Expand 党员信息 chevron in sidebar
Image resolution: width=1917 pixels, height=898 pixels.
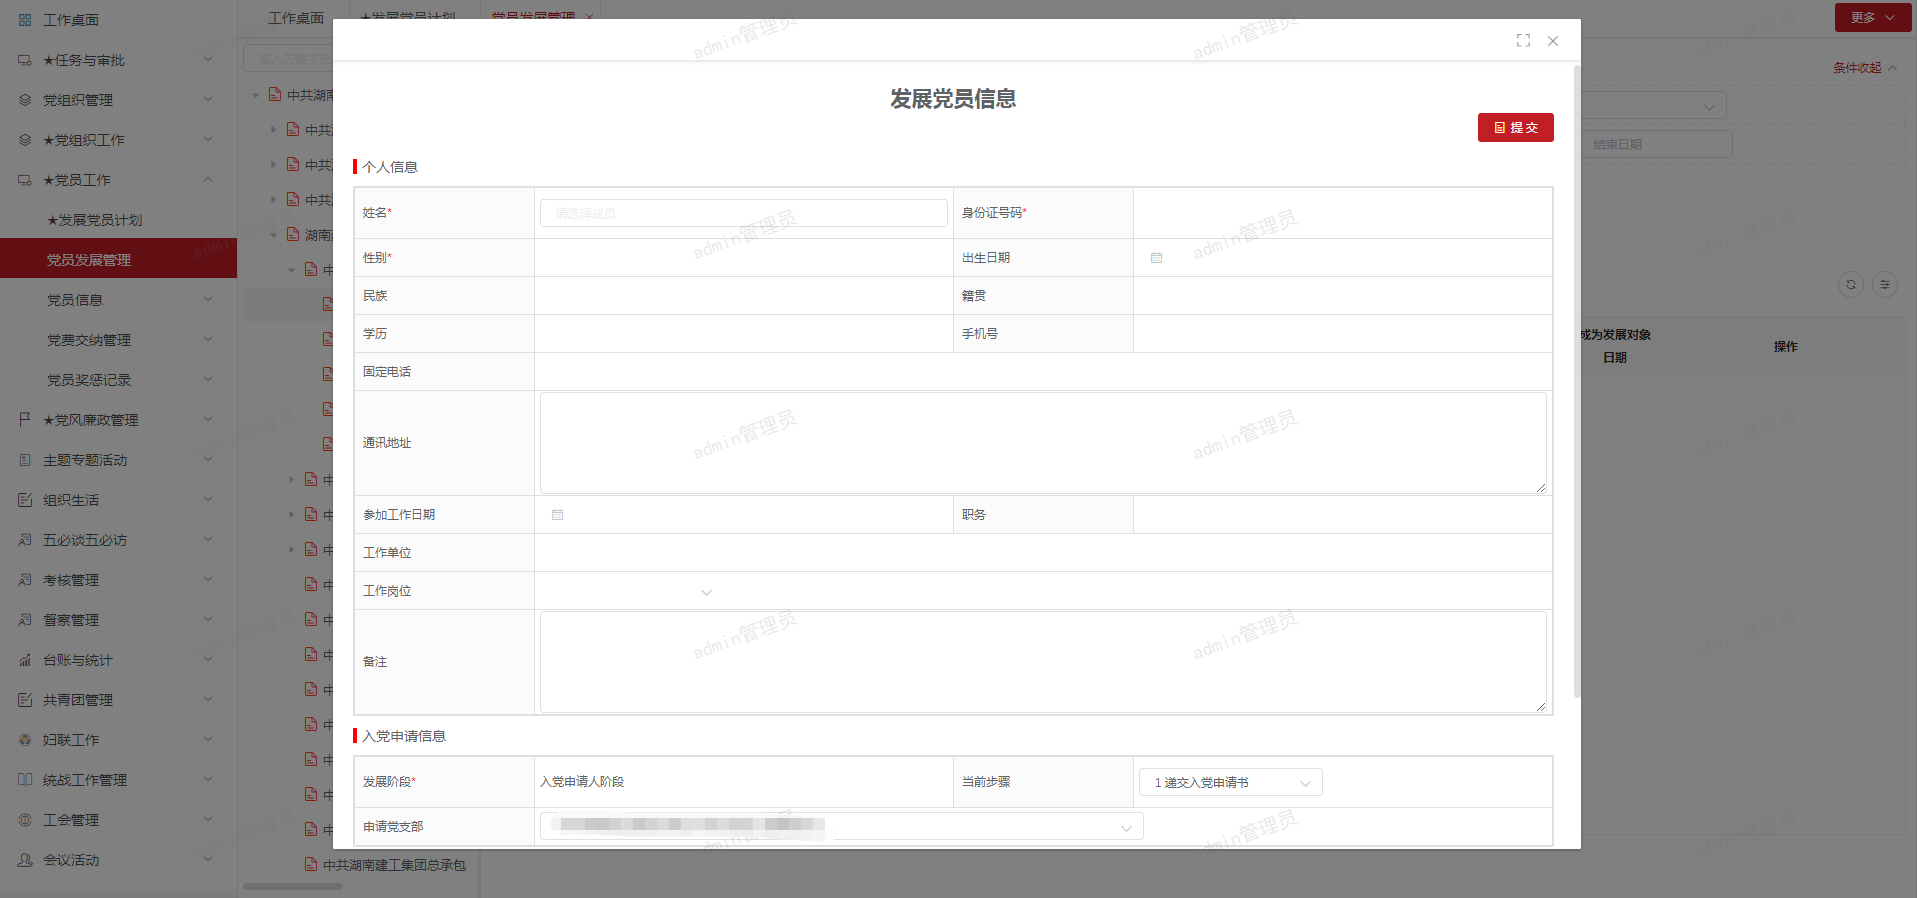click(208, 300)
